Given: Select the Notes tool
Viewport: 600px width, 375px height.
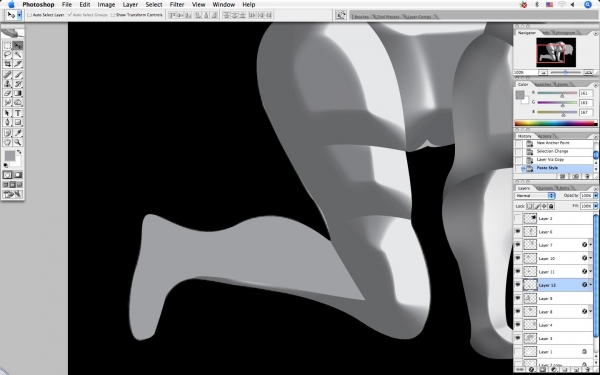Looking at the screenshot, I should tap(7, 133).
